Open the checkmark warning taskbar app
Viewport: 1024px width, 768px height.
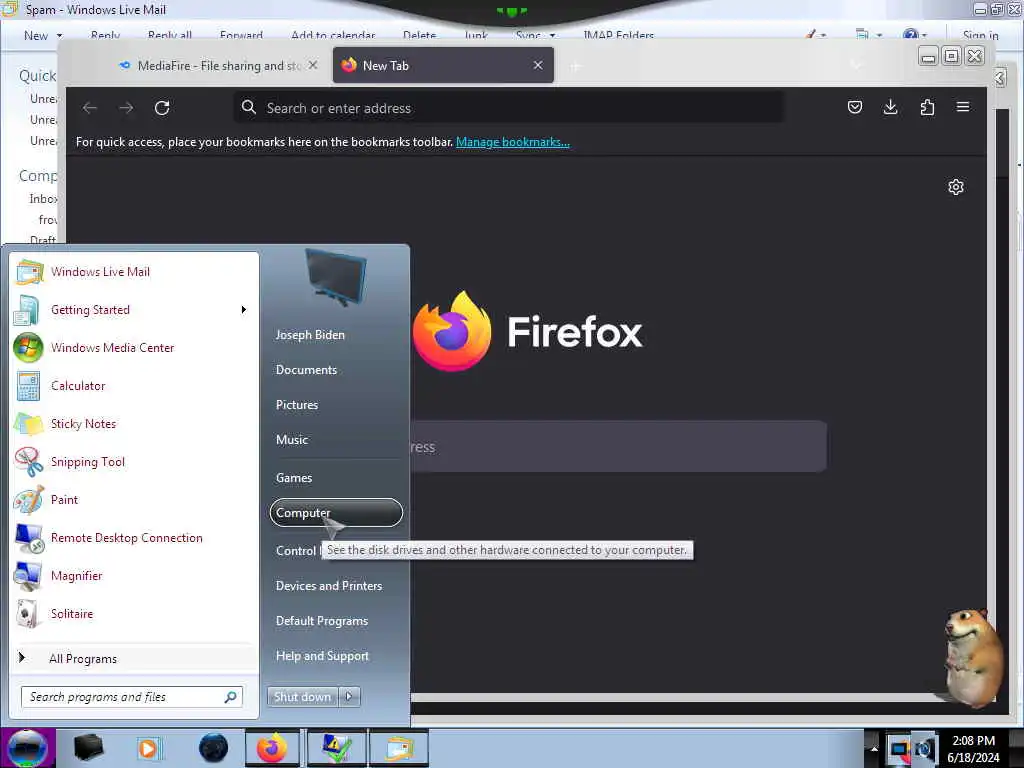pos(336,748)
